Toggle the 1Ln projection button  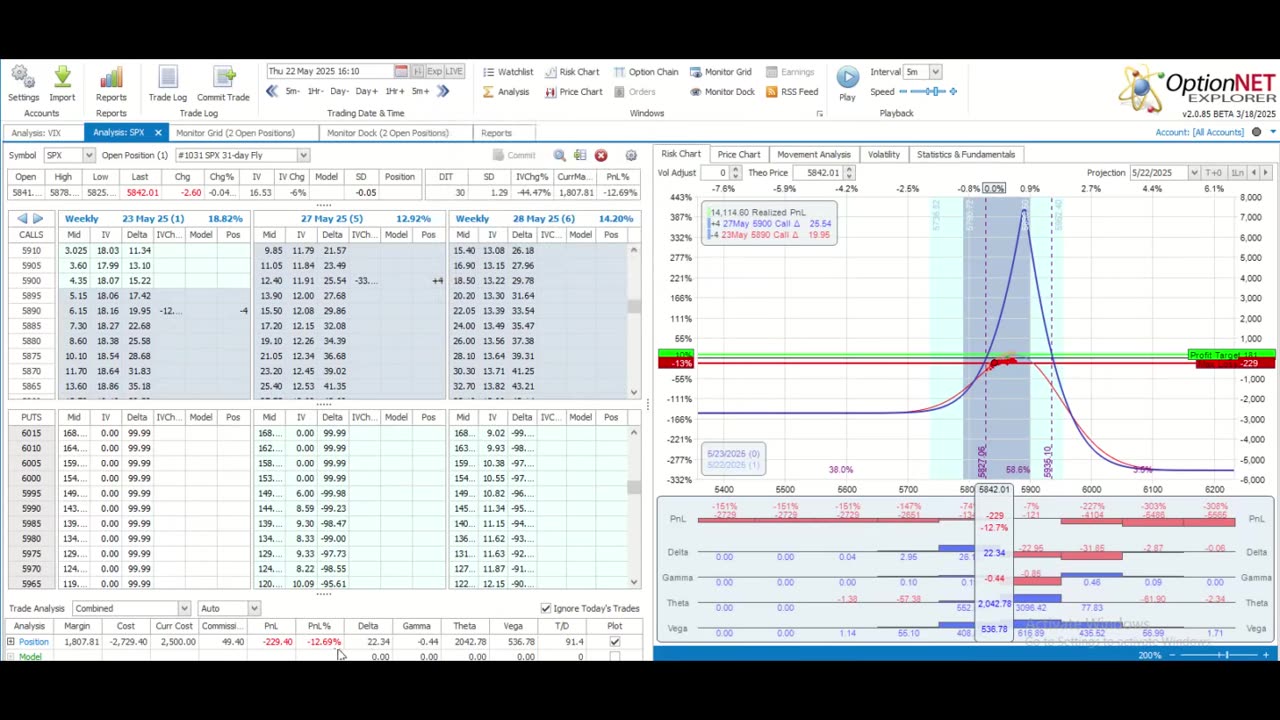click(1236, 173)
